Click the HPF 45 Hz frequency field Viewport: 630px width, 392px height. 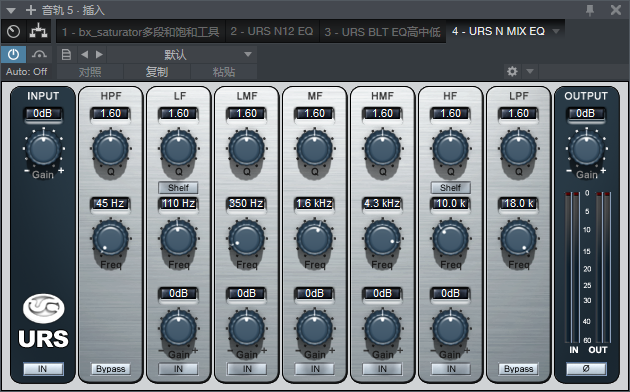pos(110,204)
